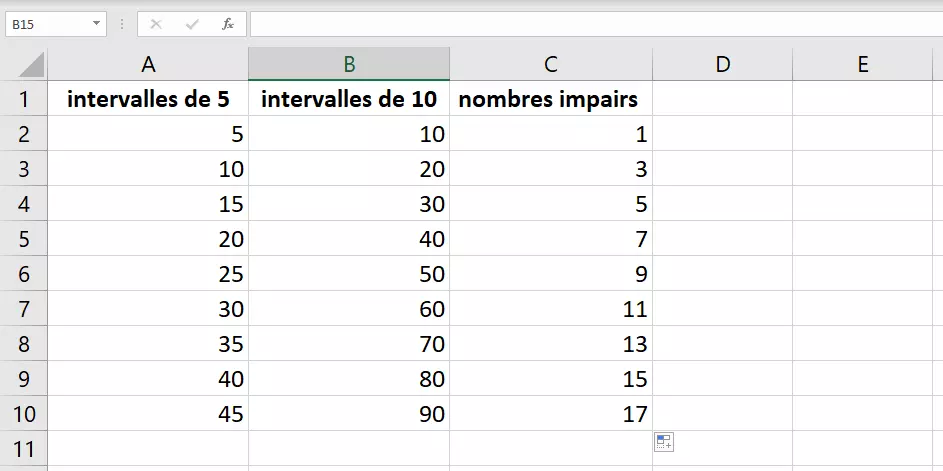Click cell "nombres impairs"
The height and width of the screenshot is (471, 943).
551,99
